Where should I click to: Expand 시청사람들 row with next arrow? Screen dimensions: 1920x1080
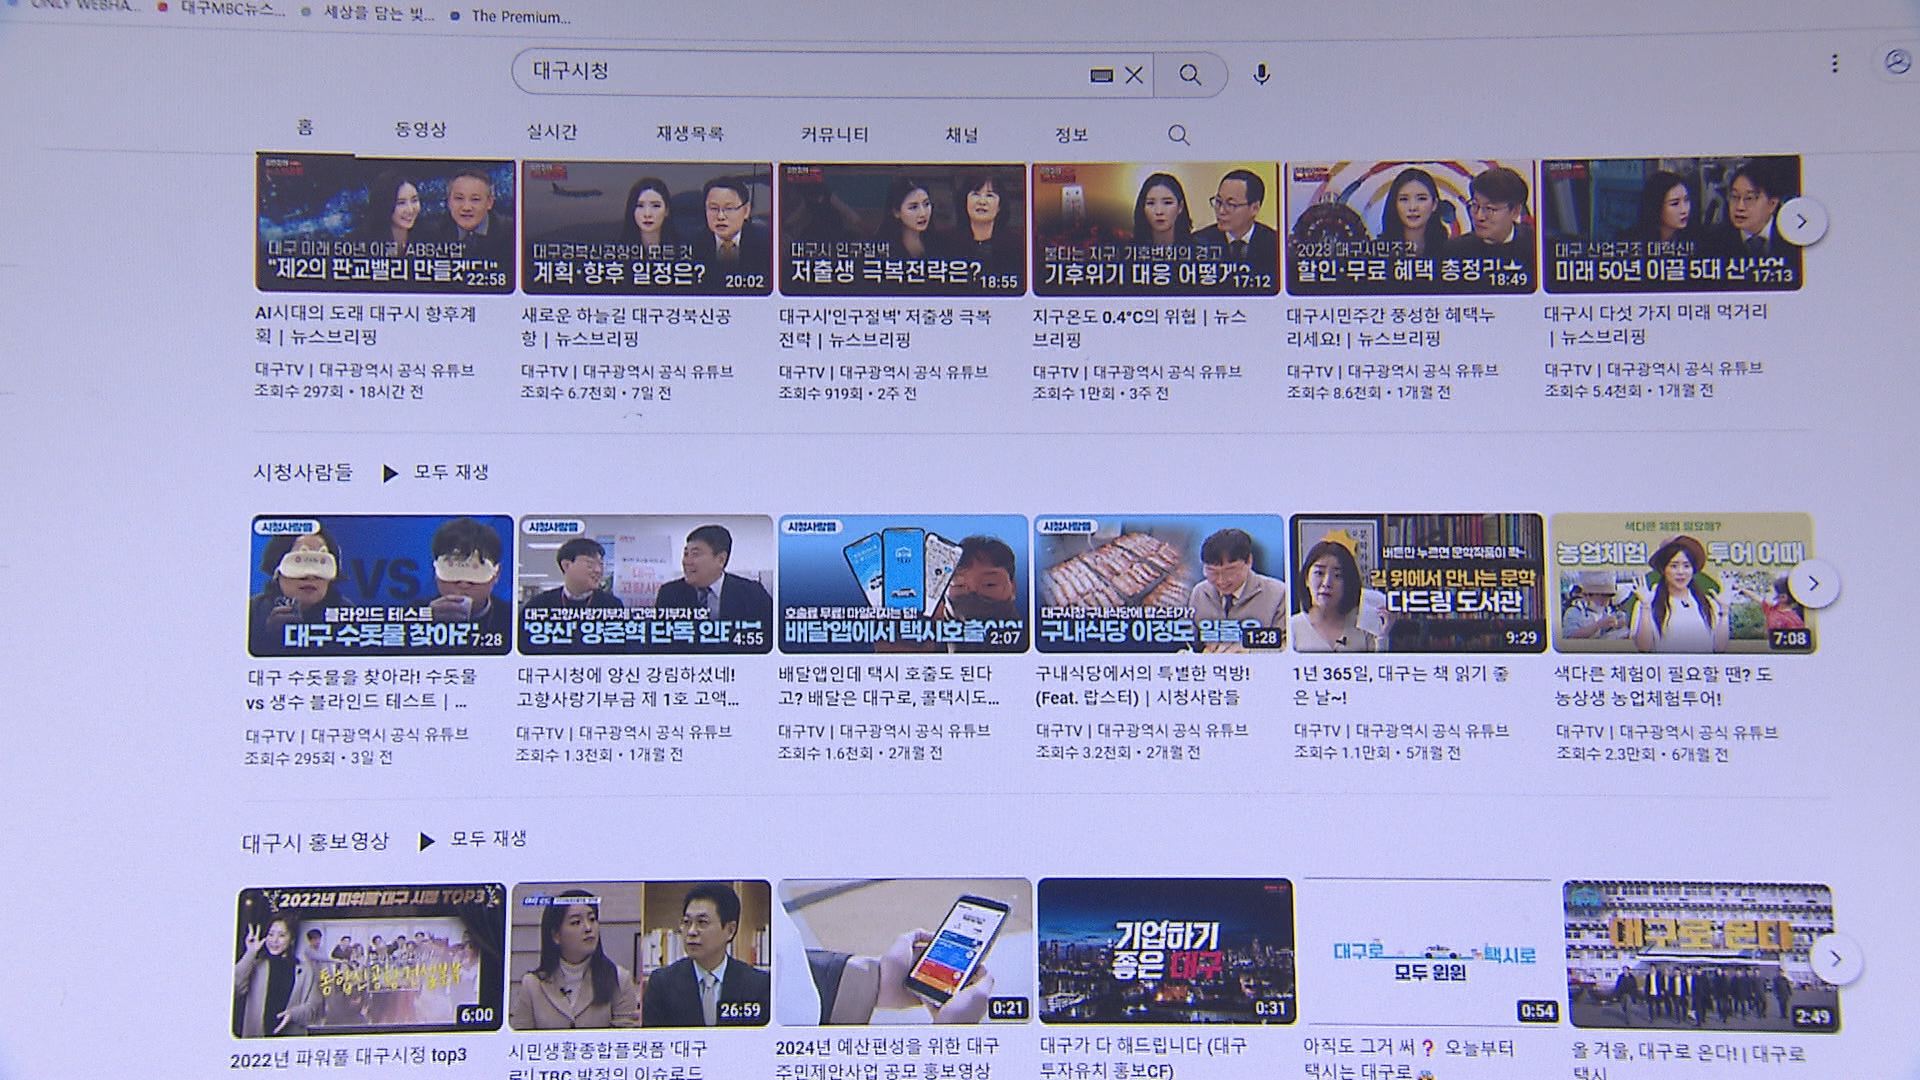1813,584
